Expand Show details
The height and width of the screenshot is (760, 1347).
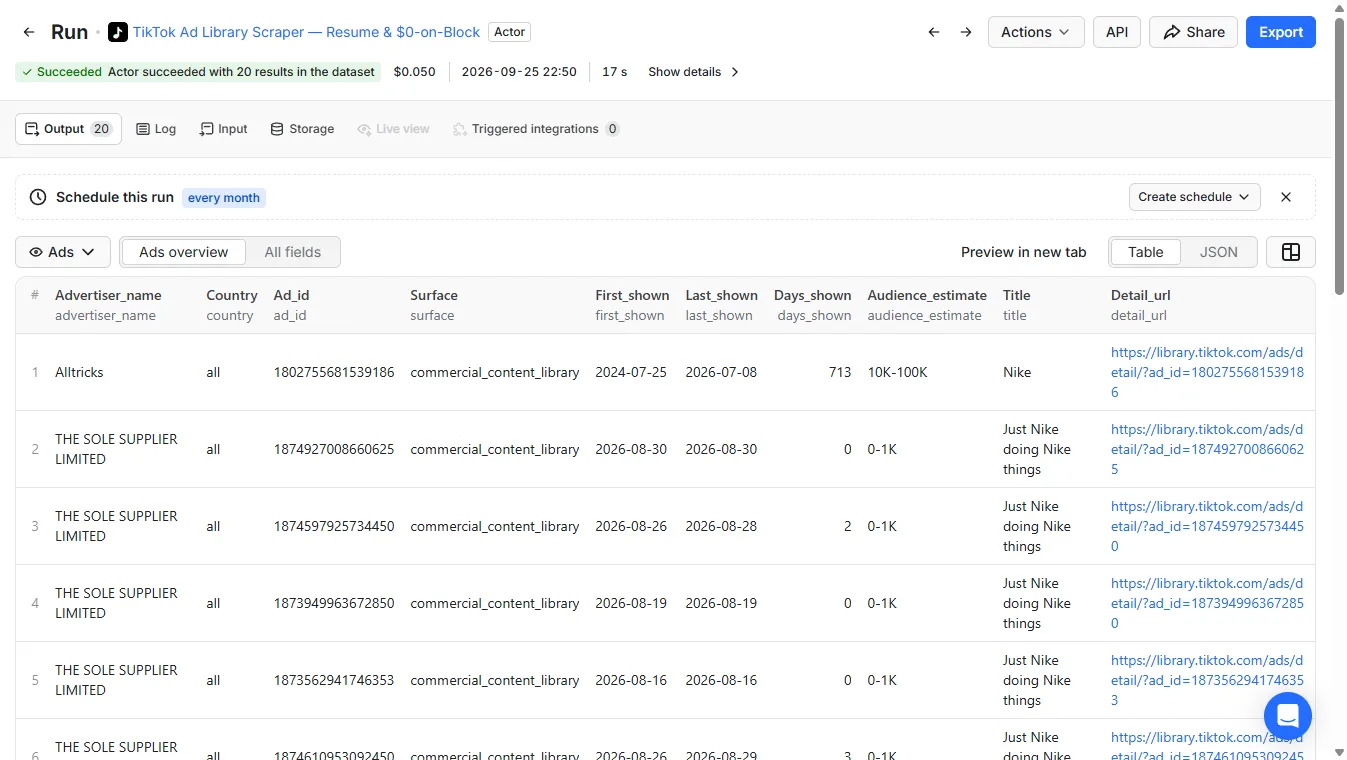694,72
